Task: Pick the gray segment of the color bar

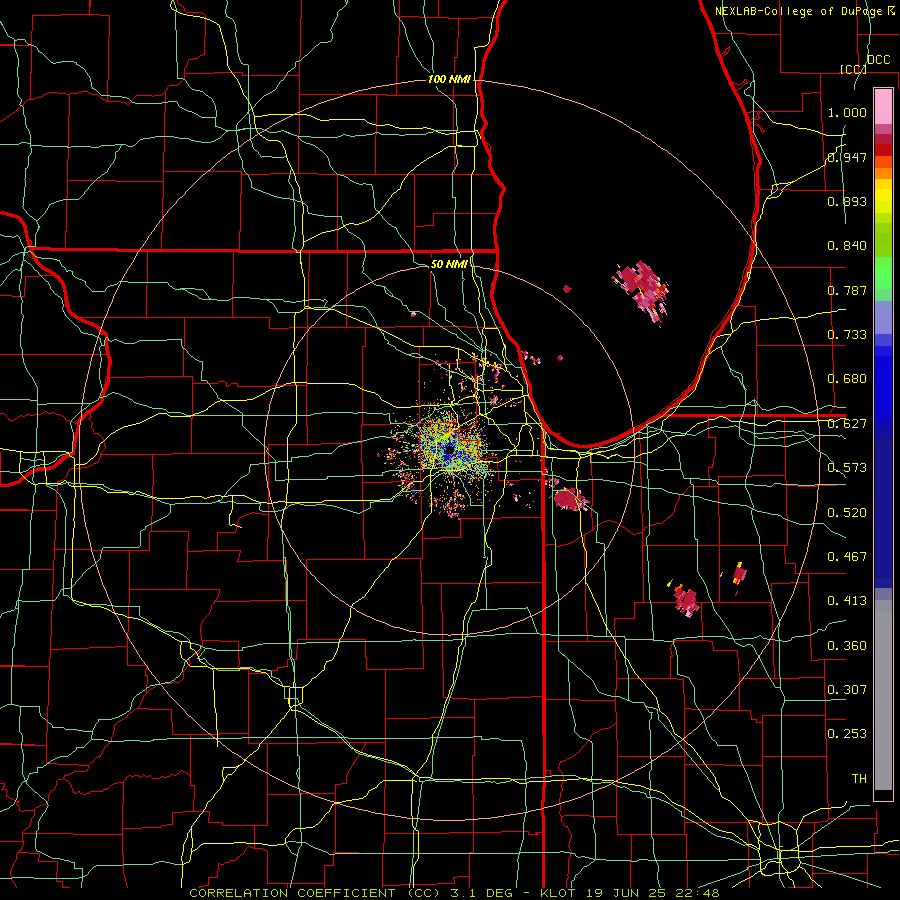Action: coord(883,695)
